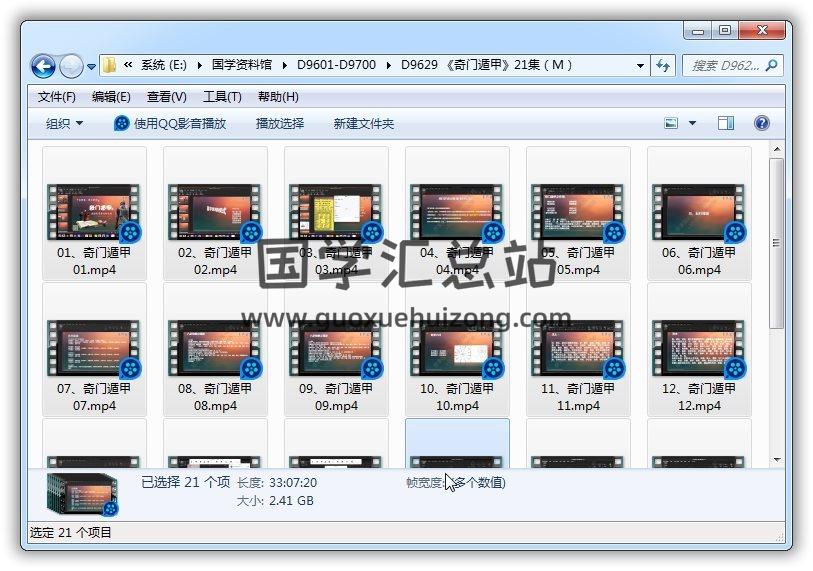Click the vertical scrollbar thumb
Screen dimensions: 813x571
776,243
